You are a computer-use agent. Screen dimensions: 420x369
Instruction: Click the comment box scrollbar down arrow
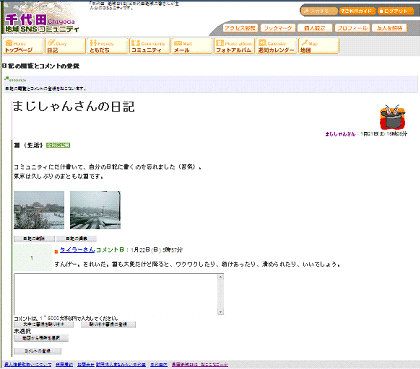click(x=221, y=312)
